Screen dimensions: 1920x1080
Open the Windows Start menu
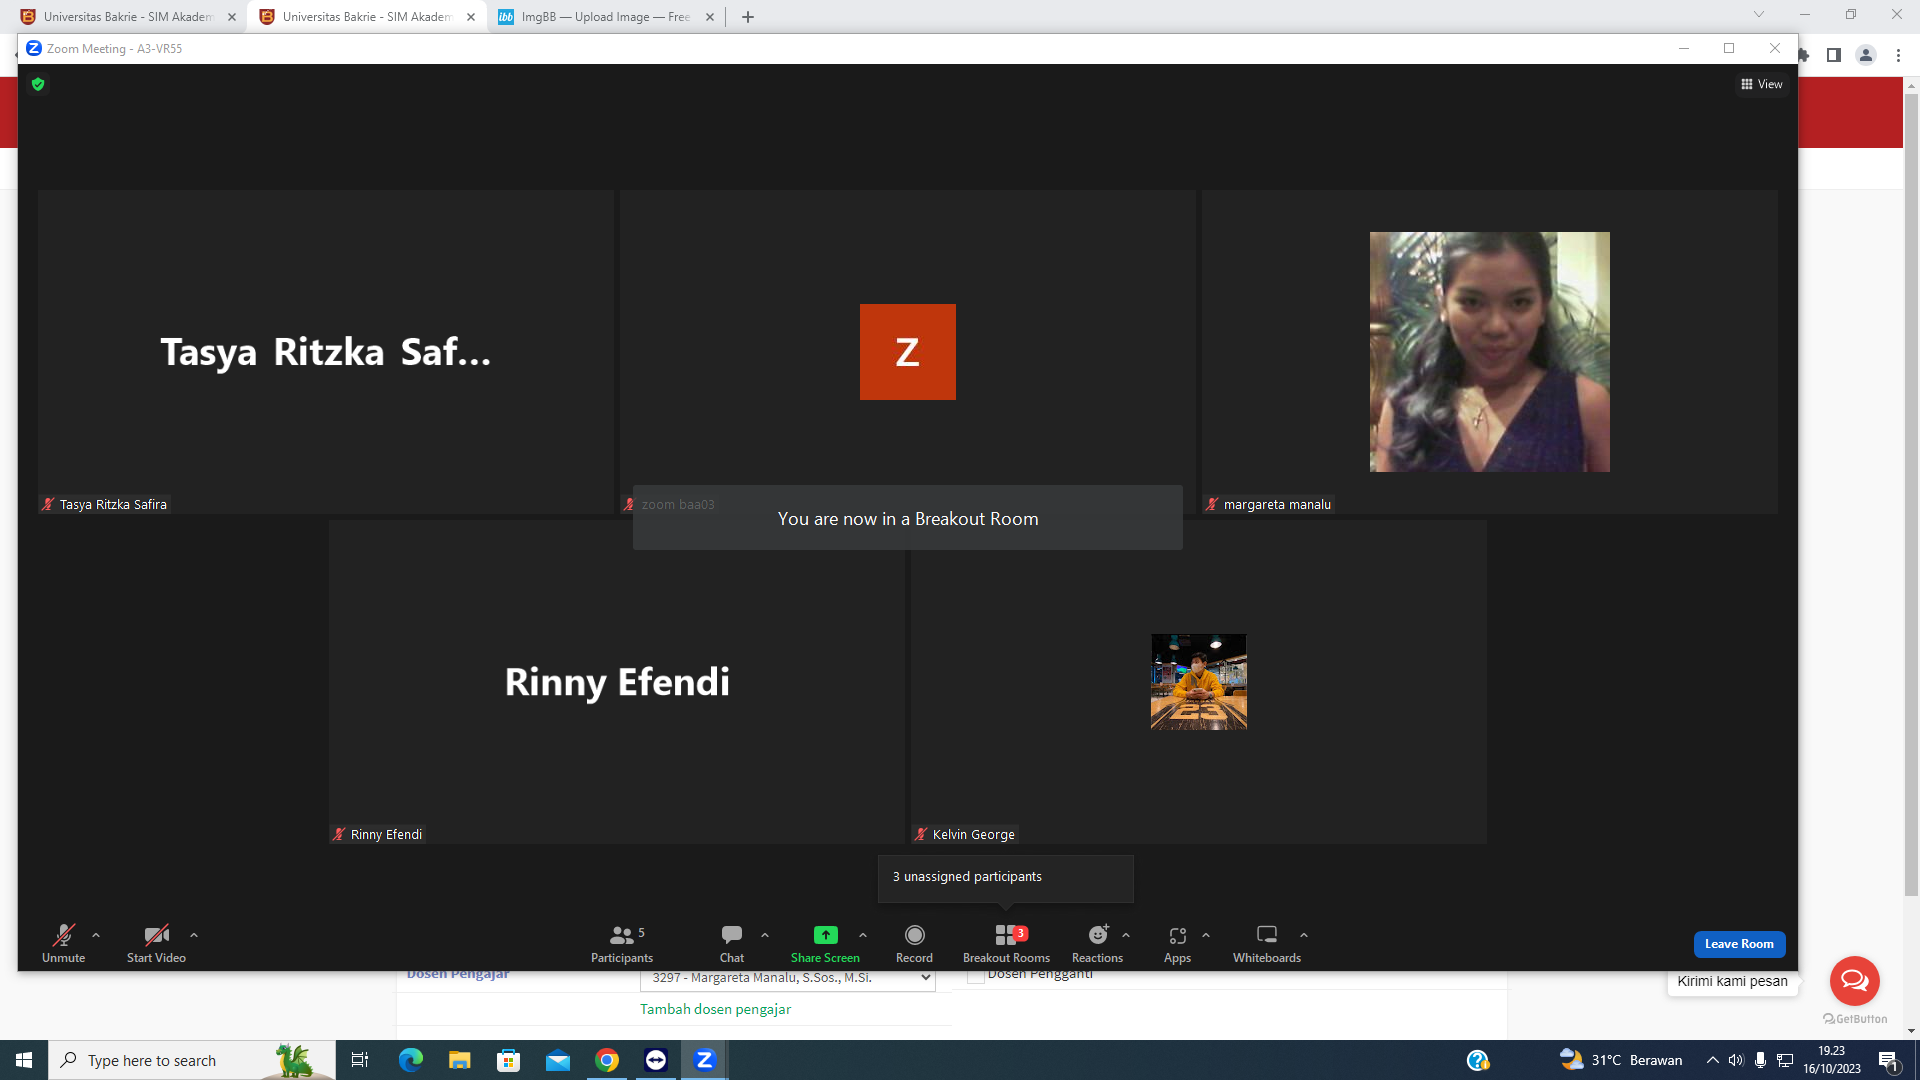point(24,1060)
